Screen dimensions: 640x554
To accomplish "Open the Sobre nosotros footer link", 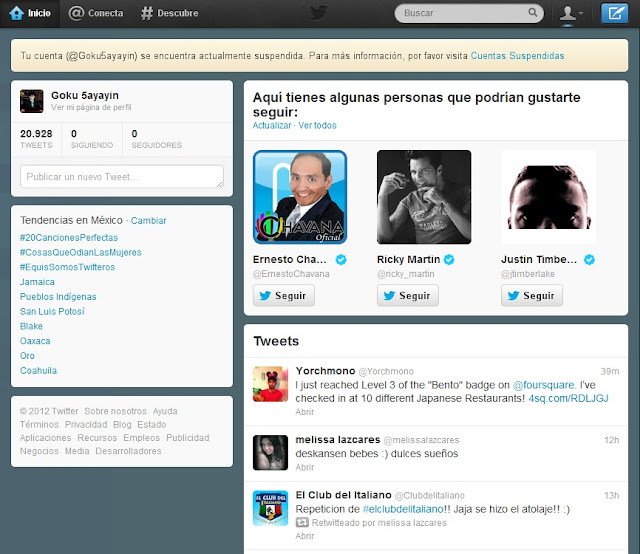I will (x=116, y=412).
